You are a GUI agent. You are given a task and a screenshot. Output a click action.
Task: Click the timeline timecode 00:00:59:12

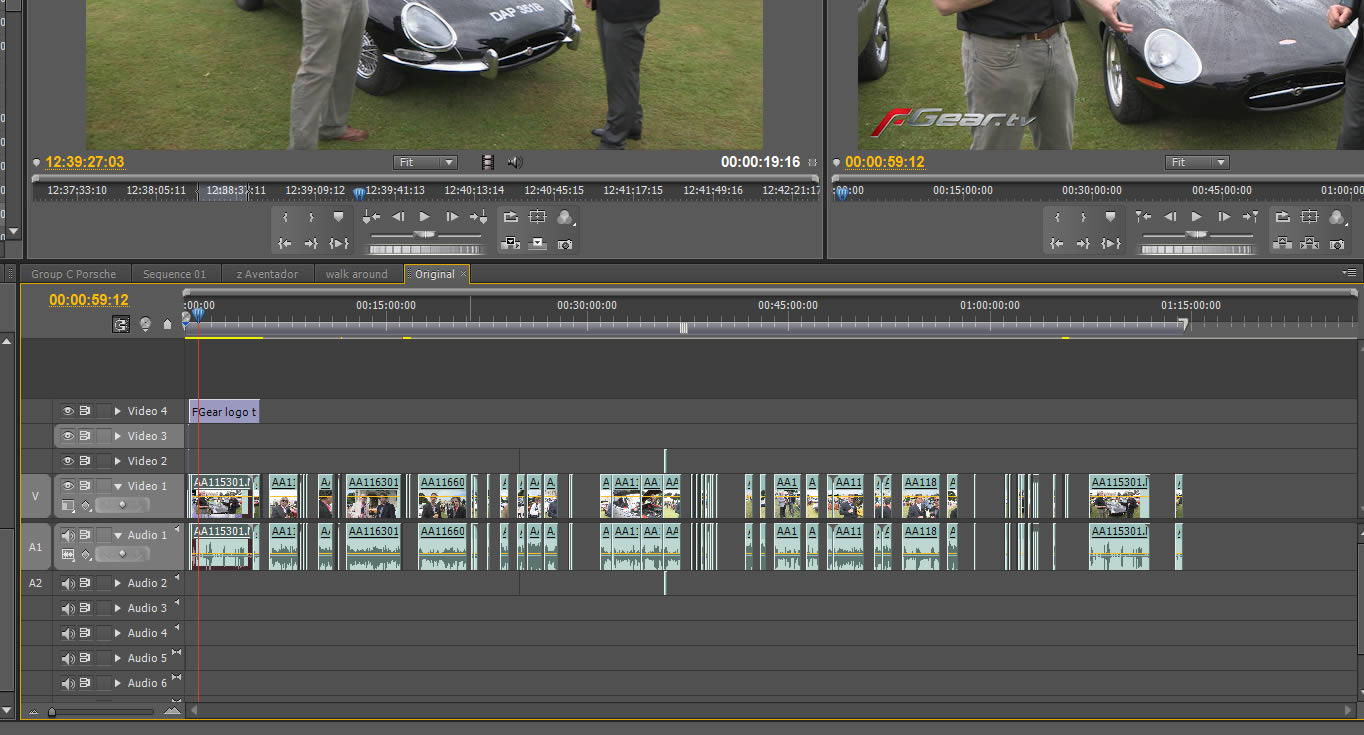89,300
